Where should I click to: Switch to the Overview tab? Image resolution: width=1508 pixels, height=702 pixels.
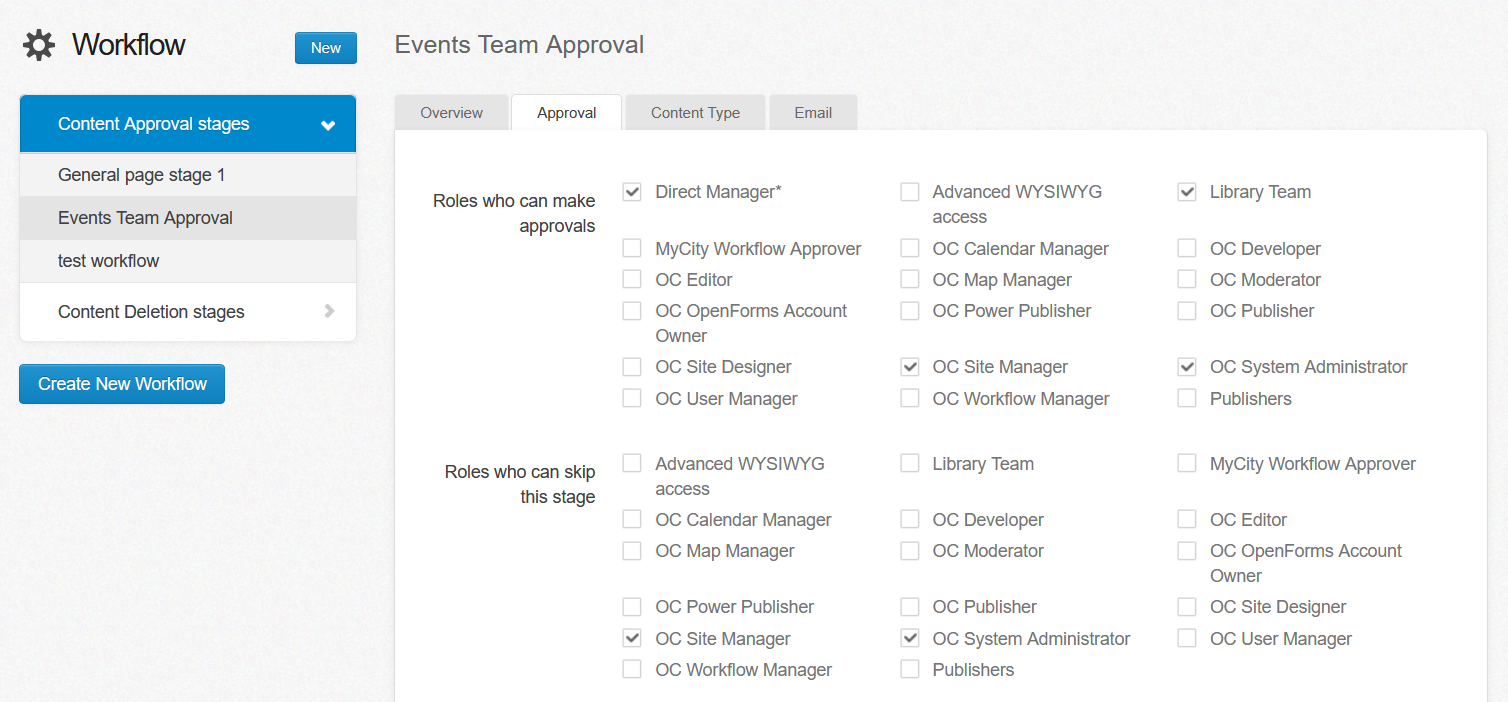pyautogui.click(x=452, y=112)
